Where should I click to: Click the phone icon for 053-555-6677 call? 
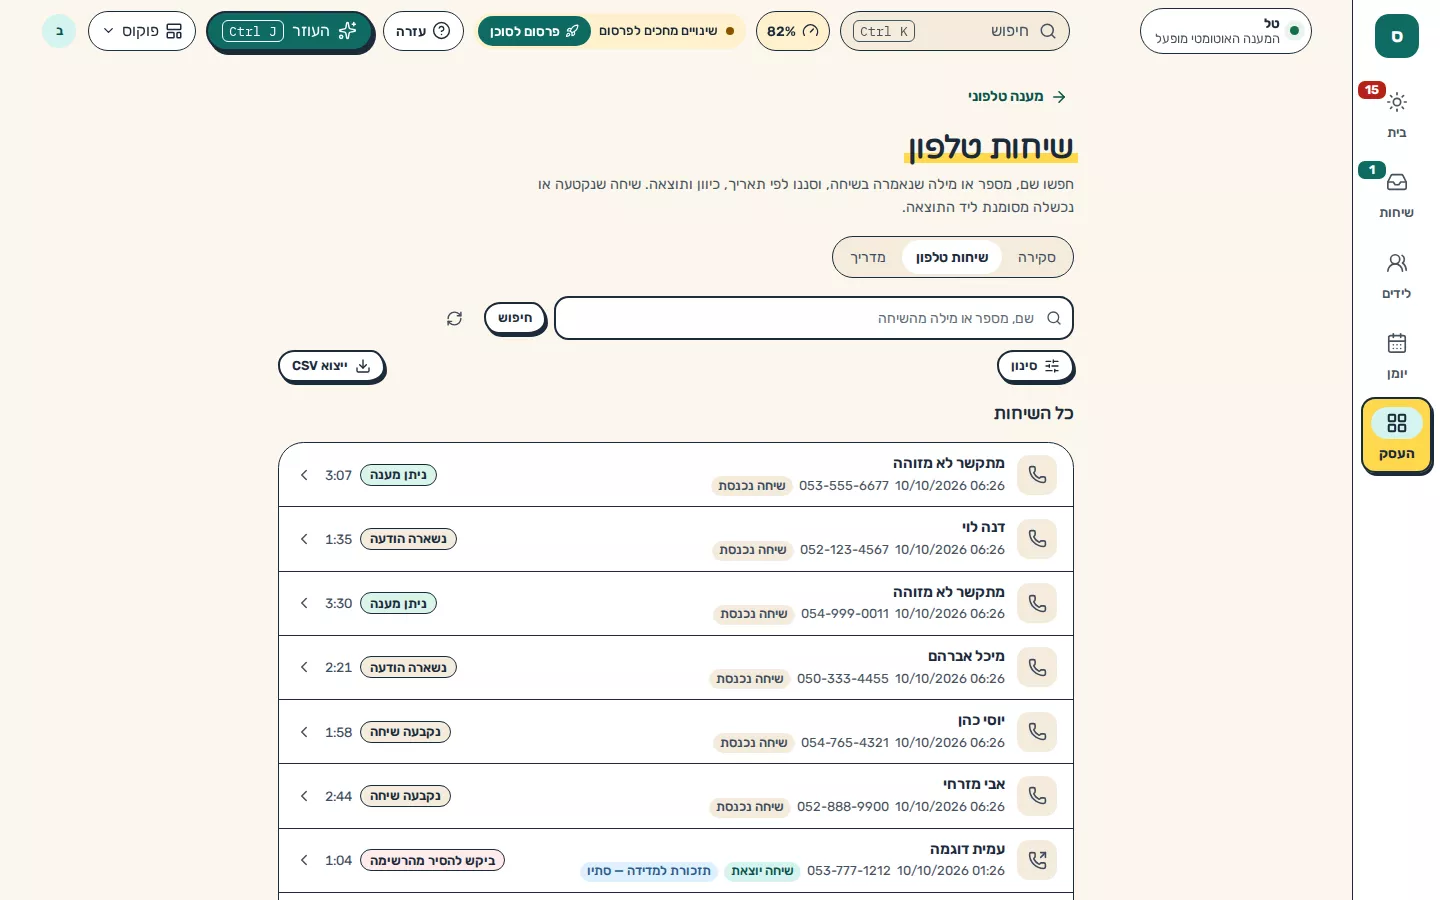(x=1037, y=475)
